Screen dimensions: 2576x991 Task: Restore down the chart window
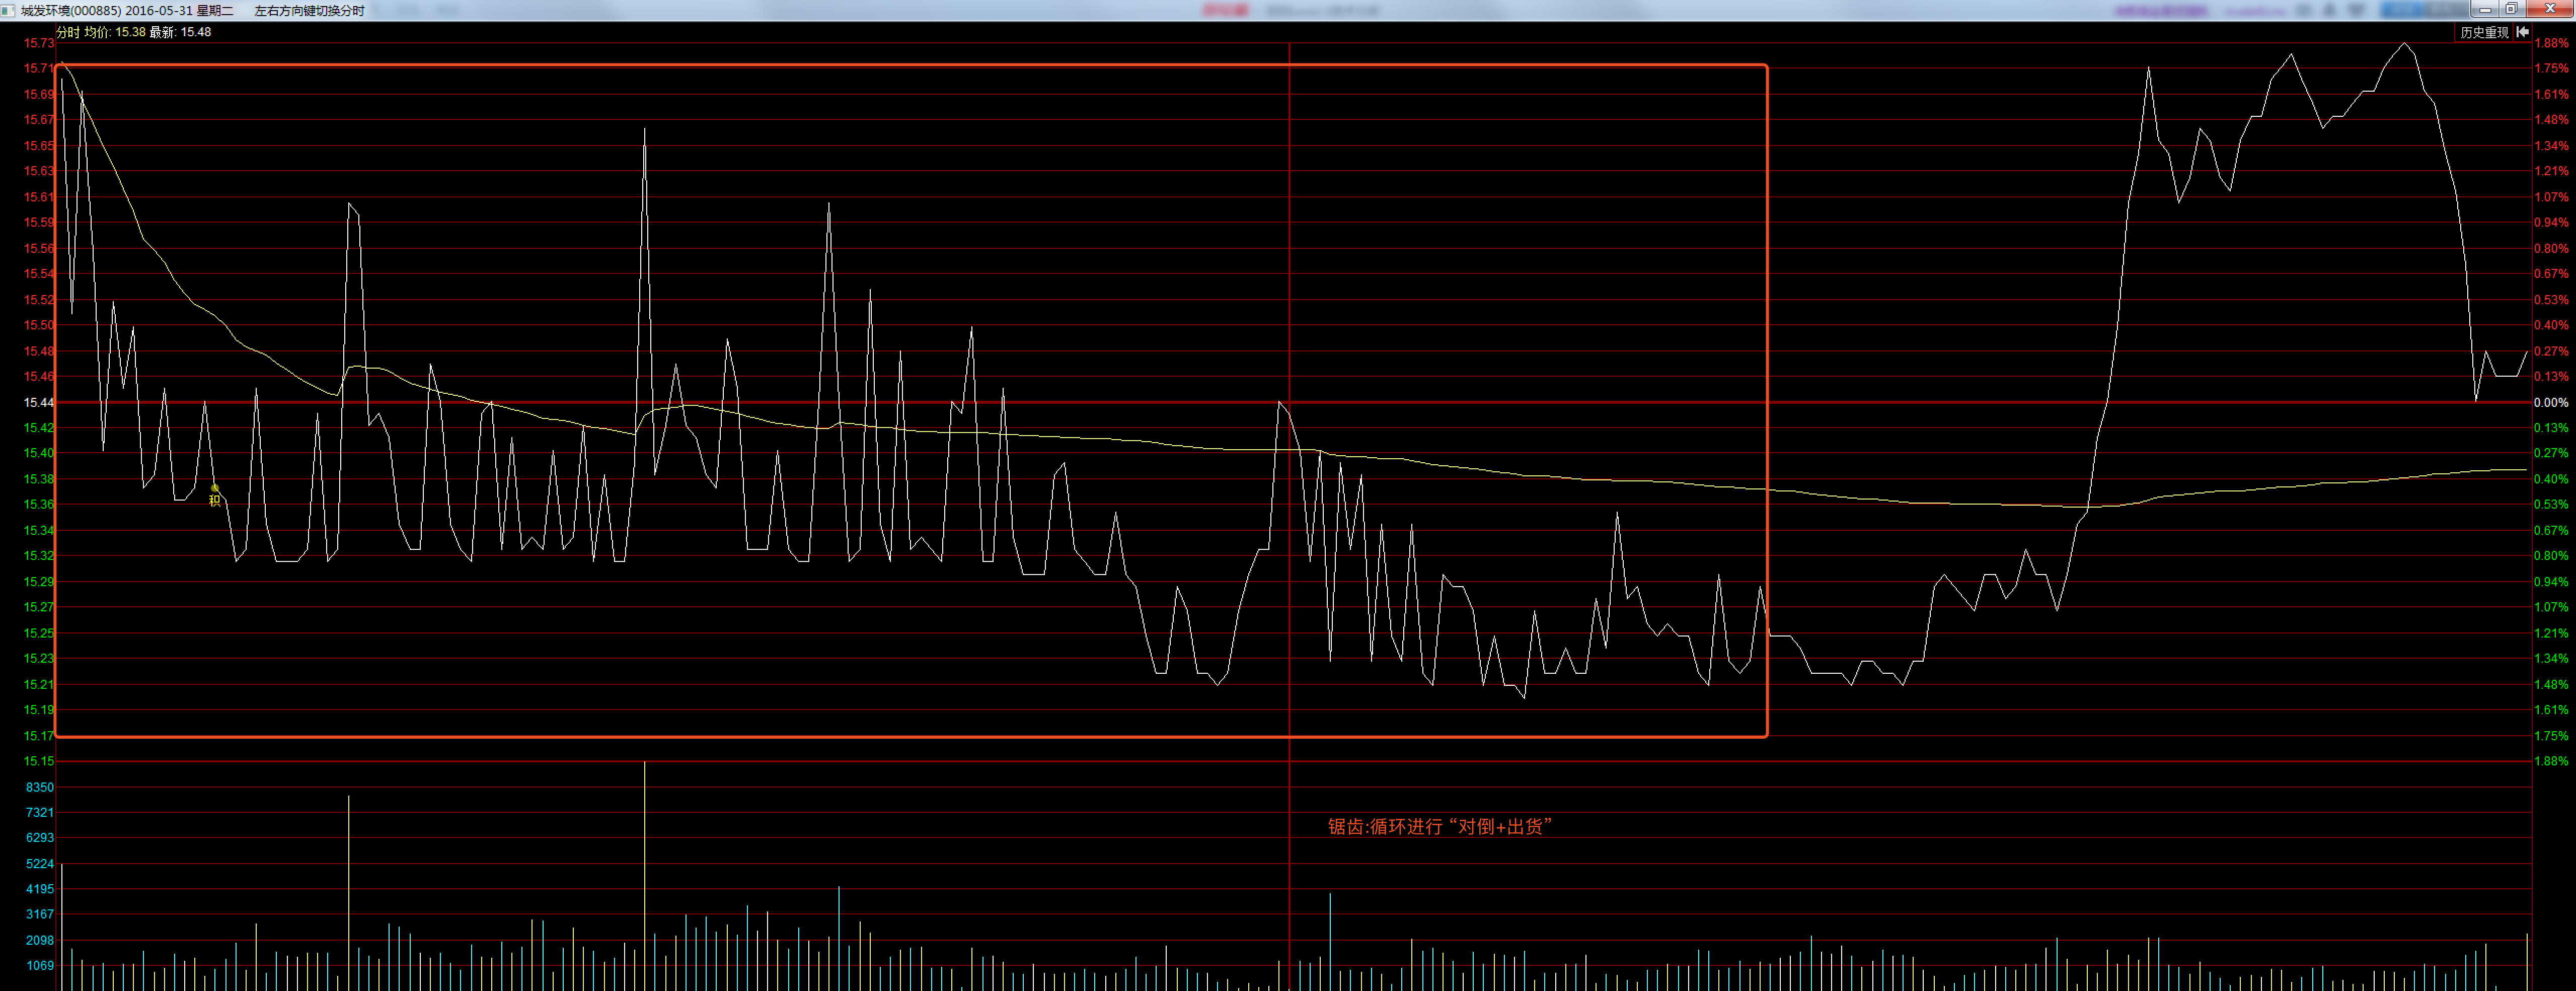[x=2512, y=9]
